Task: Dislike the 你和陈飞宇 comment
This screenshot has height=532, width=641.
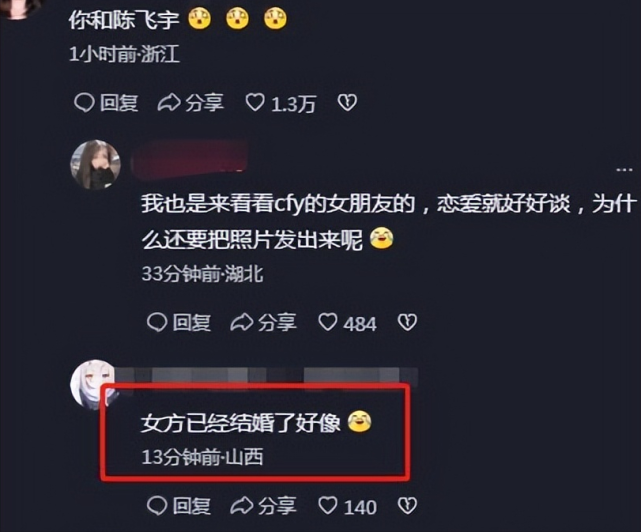Action: (x=347, y=102)
